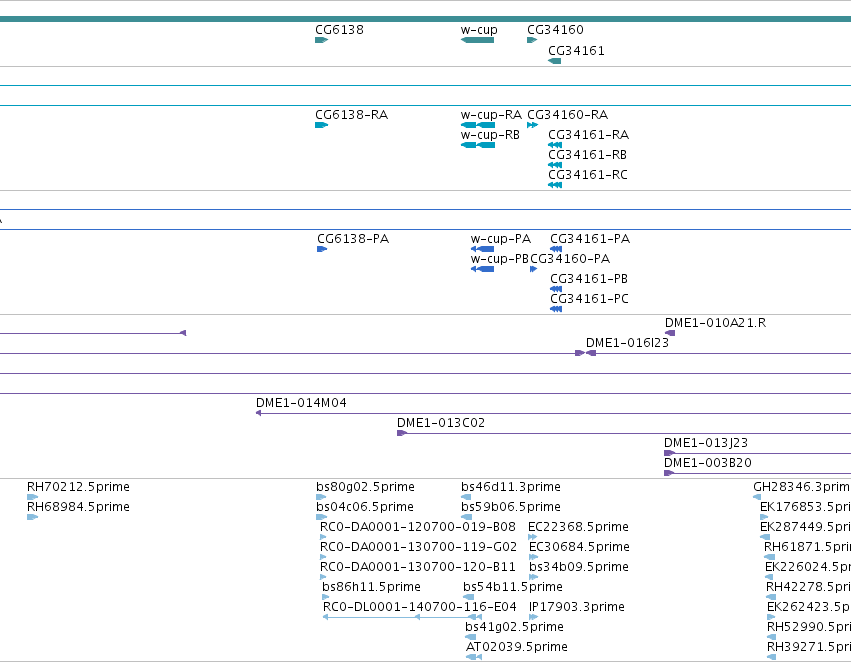The height and width of the screenshot is (662, 851).
Task: Select the EK287449.5prime EST label
Action: (805, 527)
